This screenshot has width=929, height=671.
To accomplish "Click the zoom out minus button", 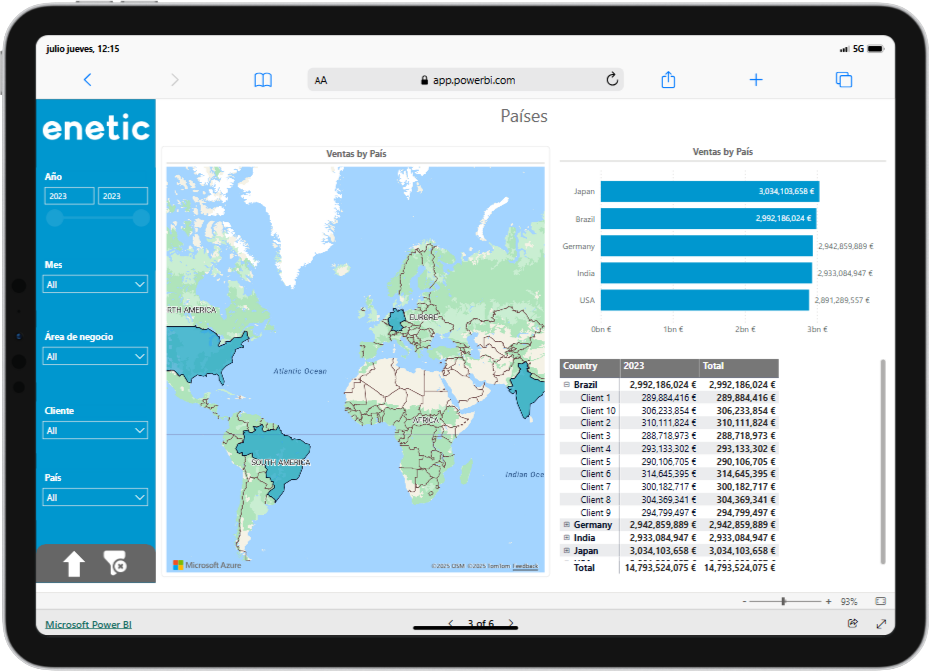I will tap(745, 602).
